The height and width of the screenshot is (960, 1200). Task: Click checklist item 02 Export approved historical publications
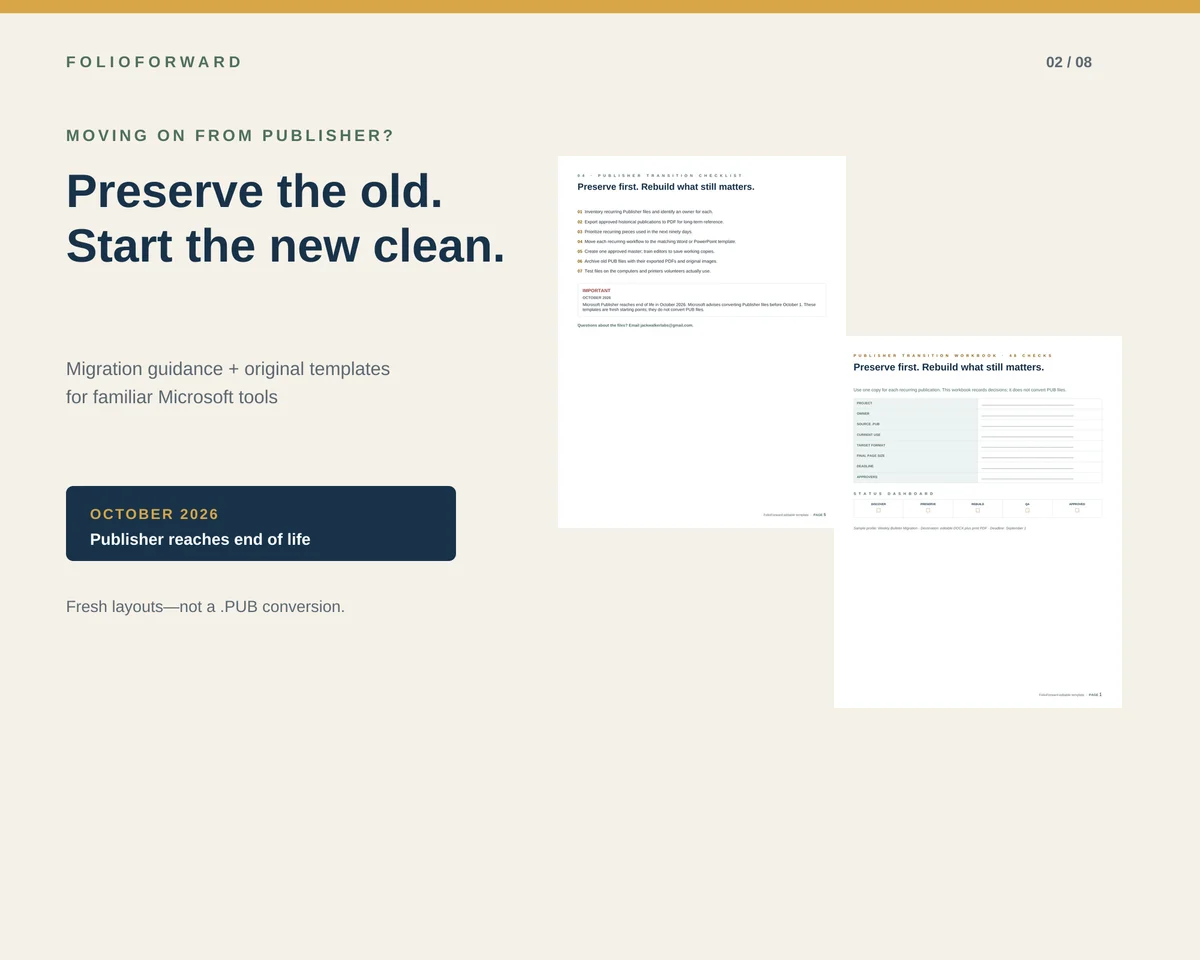pyautogui.click(x=650, y=222)
